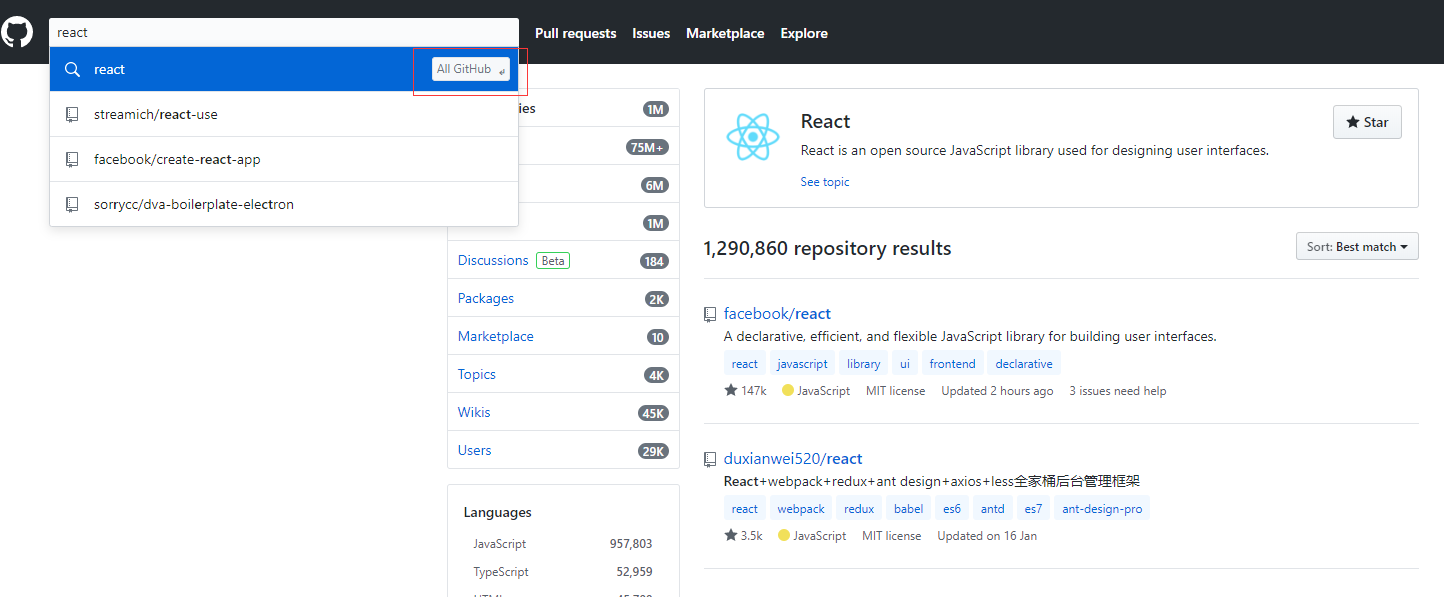Click the javascript tag under facebook/react
This screenshot has width=1444, height=597.
pyautogui.click(x=803, y=364)
